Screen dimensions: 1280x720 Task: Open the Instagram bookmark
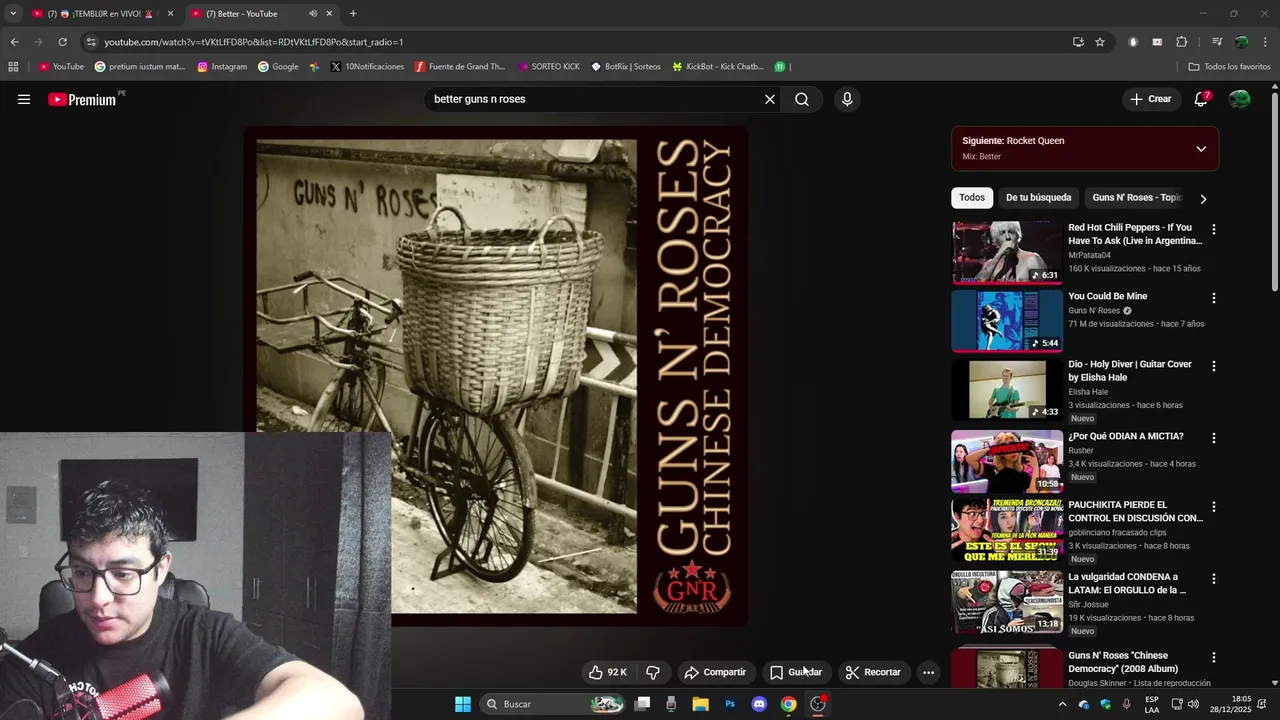pyautogui.click(x=222, y=67)
